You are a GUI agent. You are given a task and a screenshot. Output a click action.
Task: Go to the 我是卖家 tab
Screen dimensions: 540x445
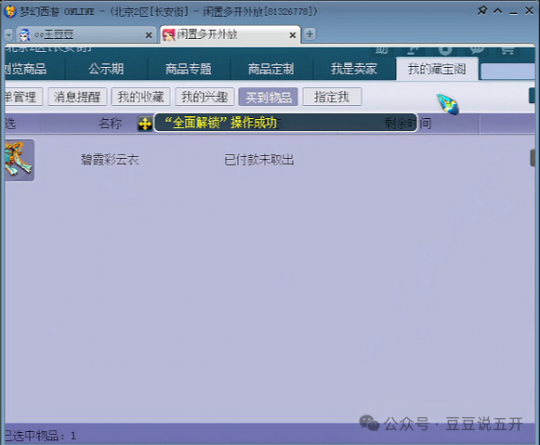(x=354, y=69)
